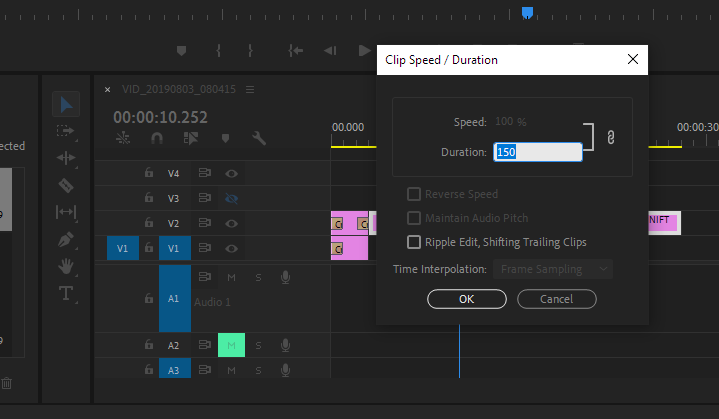Viewport: 719px width, 419px height.
Task: Unmute the A2 audio track
Action: 231,345
